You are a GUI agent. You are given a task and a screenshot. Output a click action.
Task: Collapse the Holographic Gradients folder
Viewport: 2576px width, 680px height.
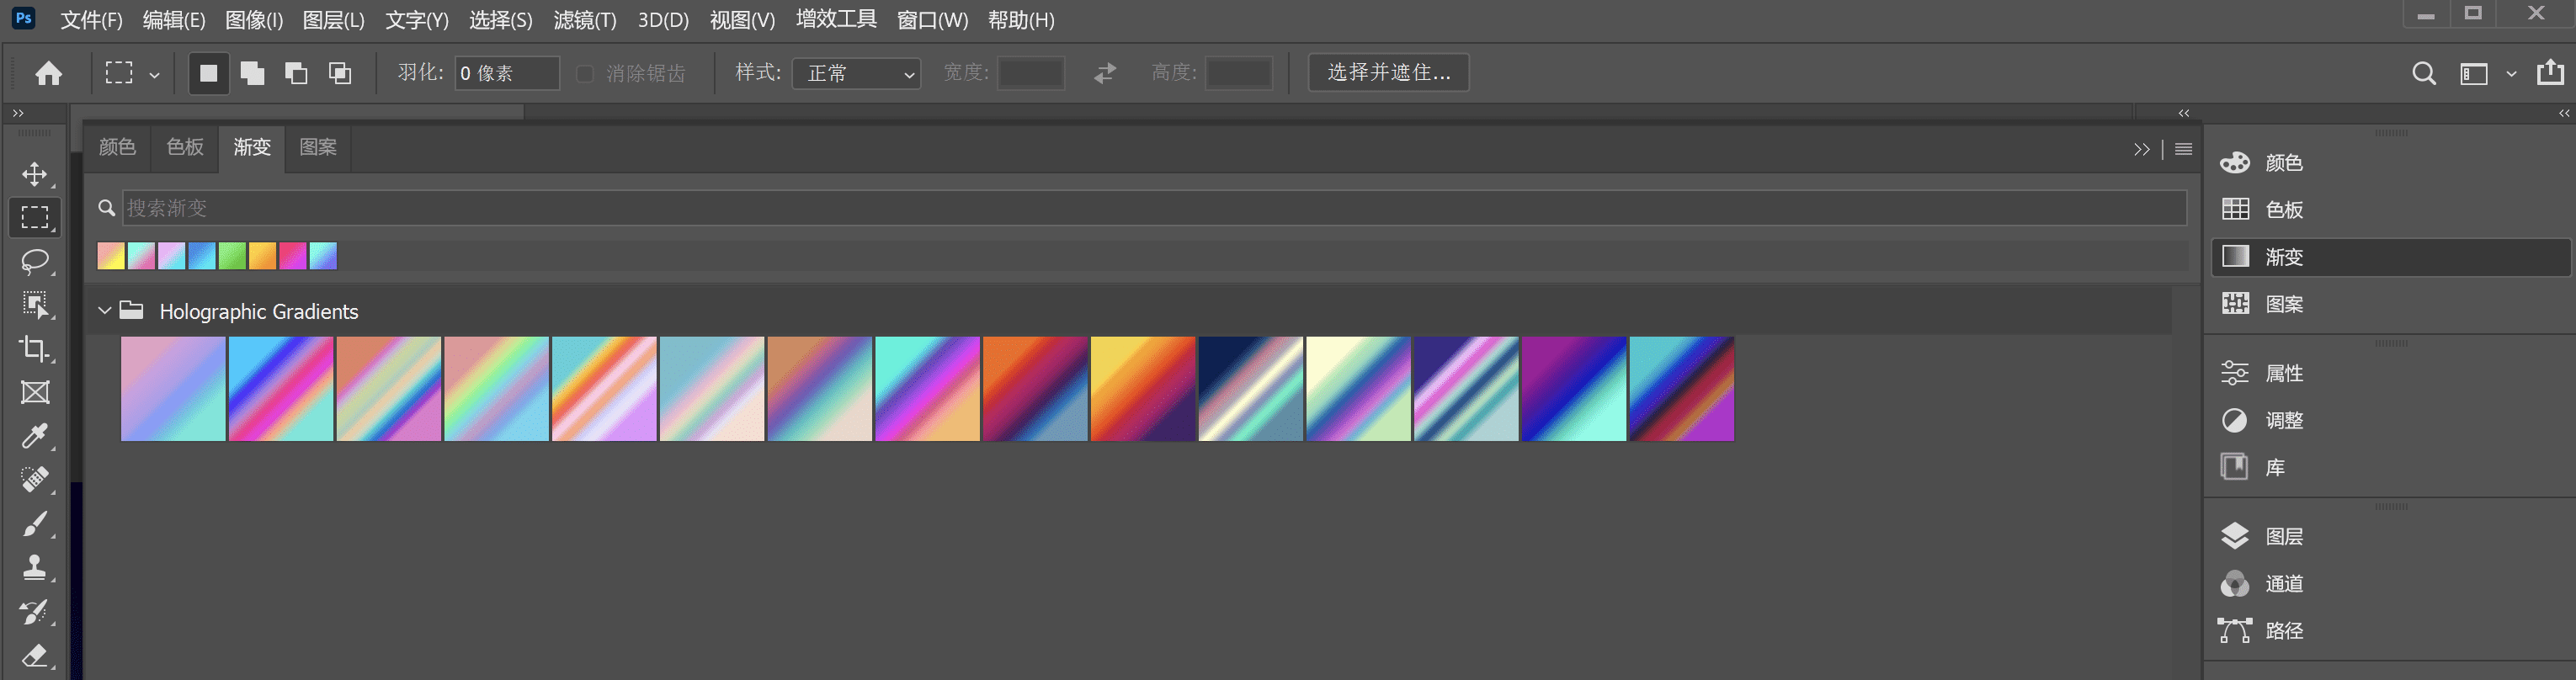pos(104,311)
